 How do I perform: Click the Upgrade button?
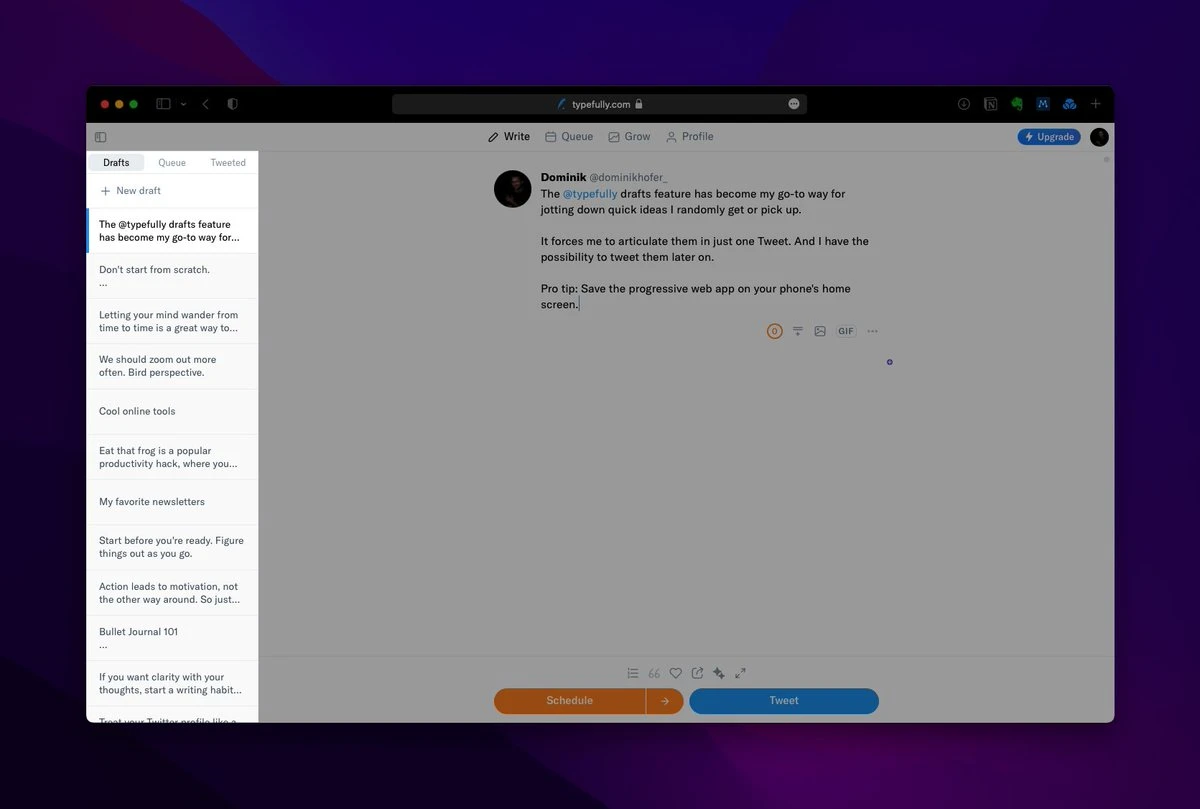(x=1049, y=137)
